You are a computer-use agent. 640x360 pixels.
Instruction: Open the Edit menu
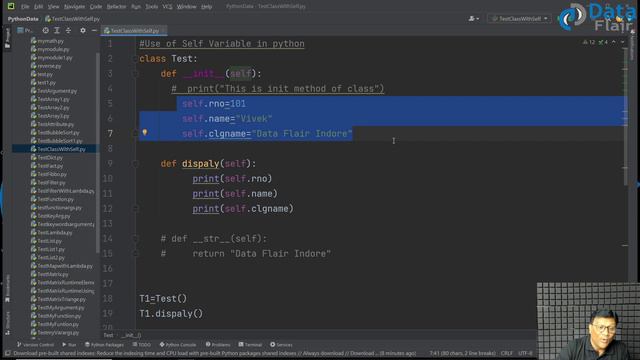click(x=38, y=7)
